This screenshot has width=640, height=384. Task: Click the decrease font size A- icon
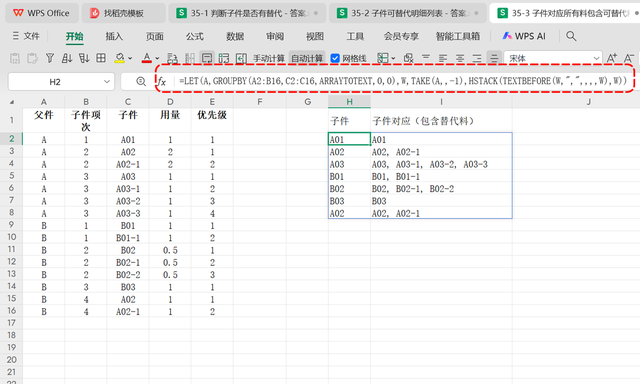(629, 58)
